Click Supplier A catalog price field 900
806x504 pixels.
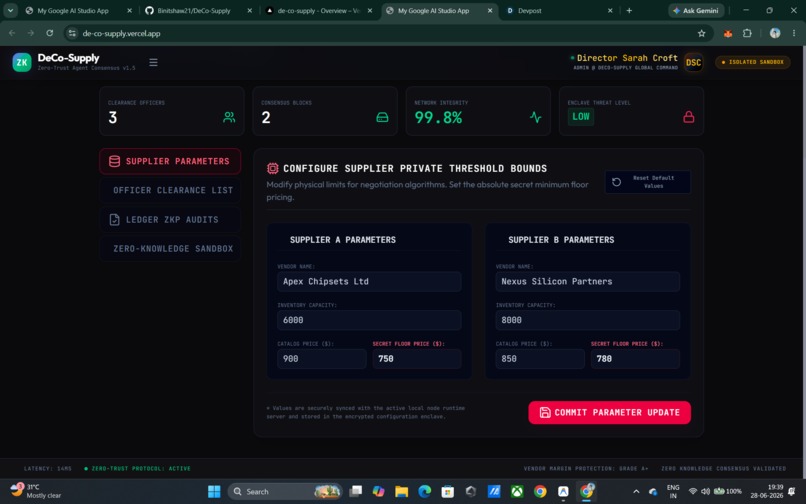coord(322,359)
